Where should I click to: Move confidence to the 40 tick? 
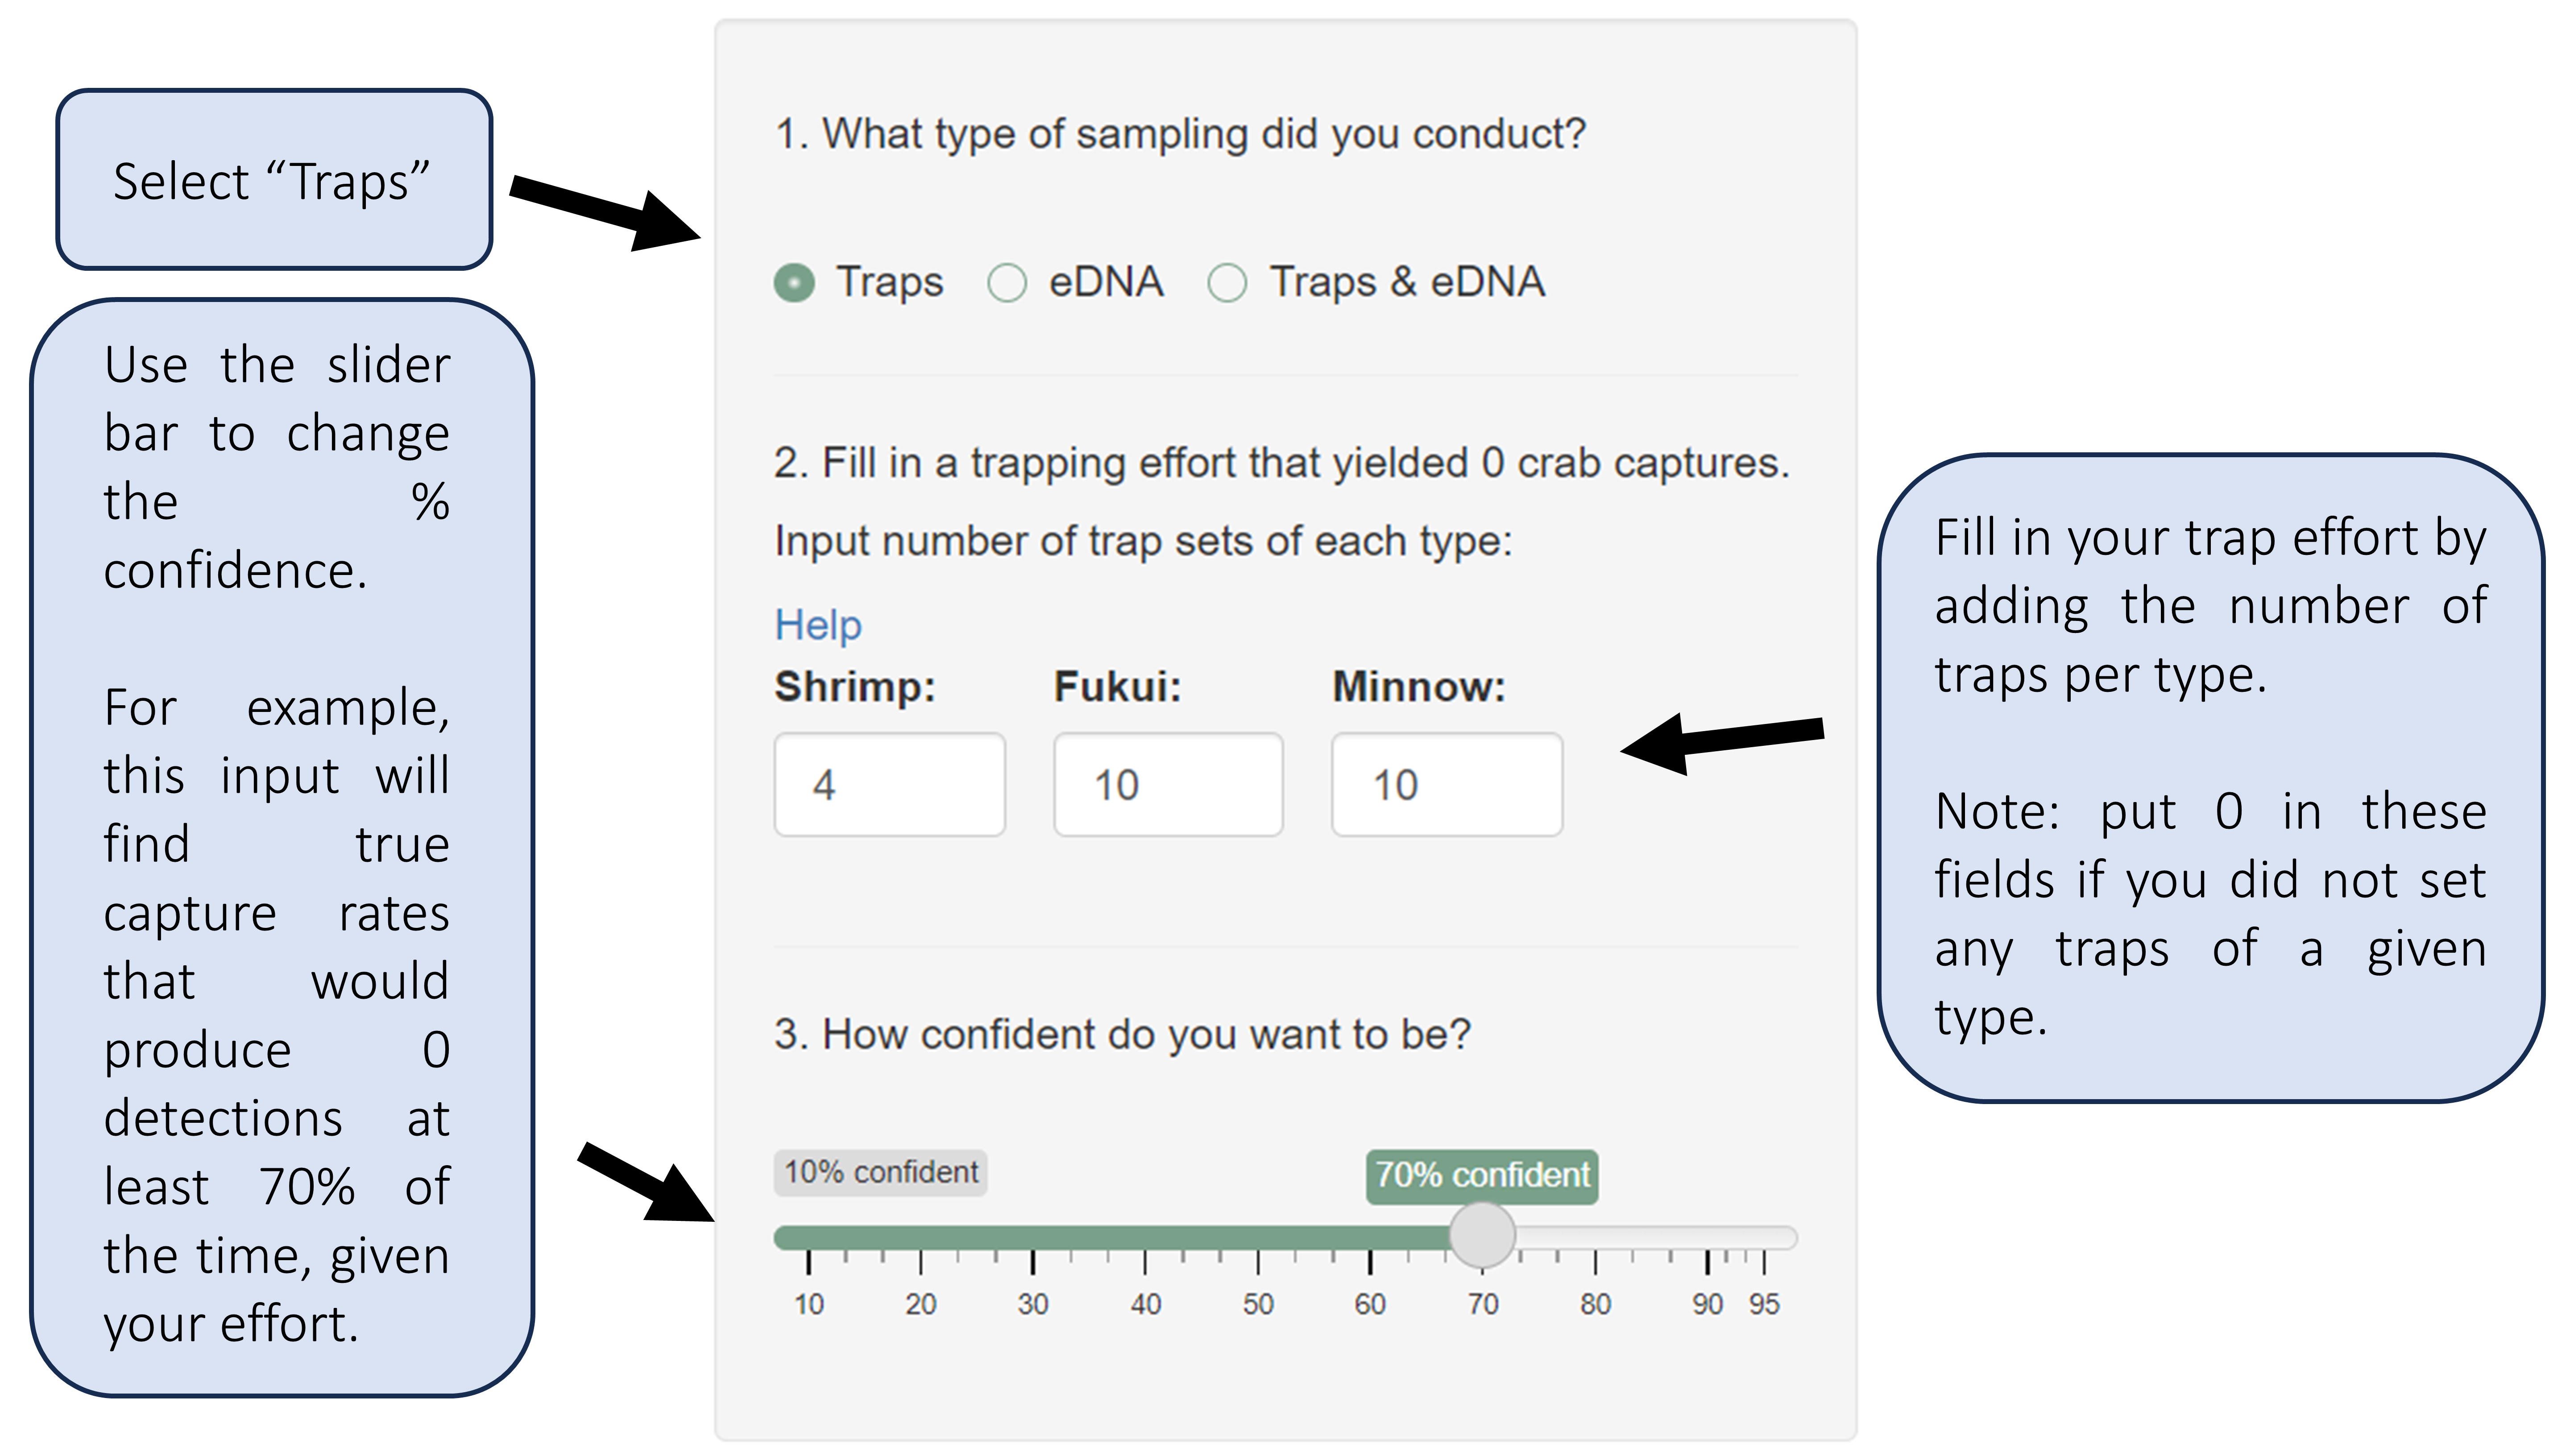point(1146,1238)
